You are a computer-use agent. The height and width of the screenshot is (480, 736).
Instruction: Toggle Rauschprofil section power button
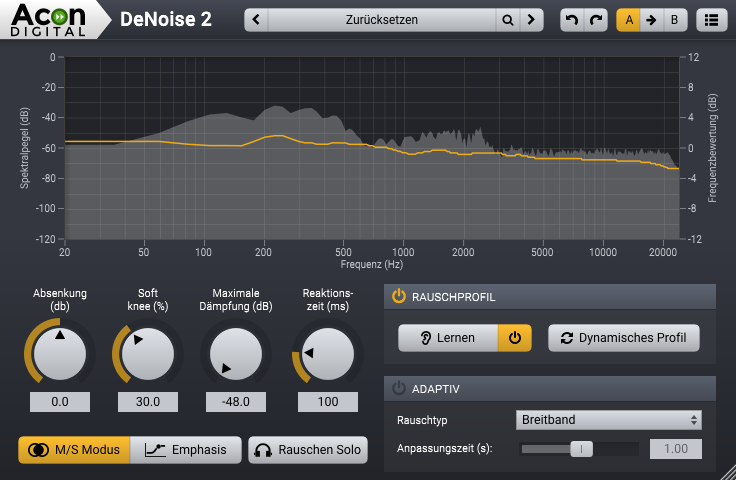pos(398,296)
